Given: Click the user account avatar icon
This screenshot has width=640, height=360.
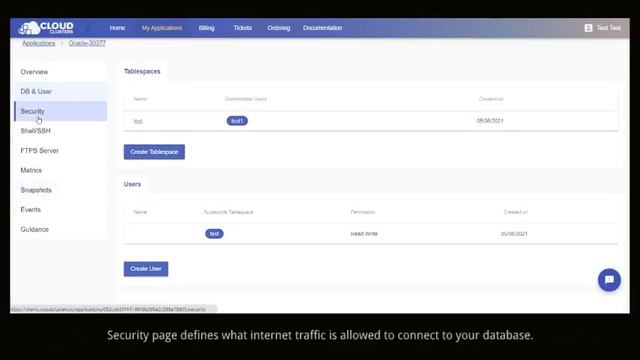Looking at the screenshot, I should click(x=588, y=28).
